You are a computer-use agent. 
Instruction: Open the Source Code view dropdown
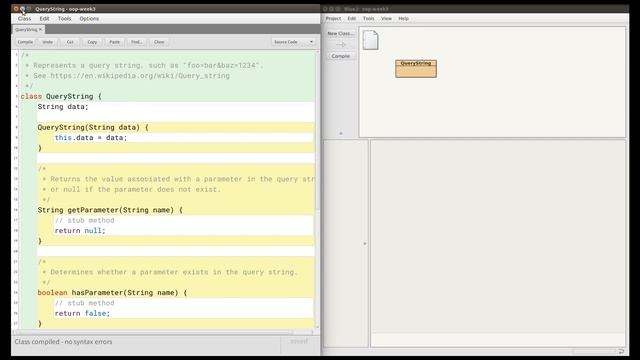[x=293, y=42]
